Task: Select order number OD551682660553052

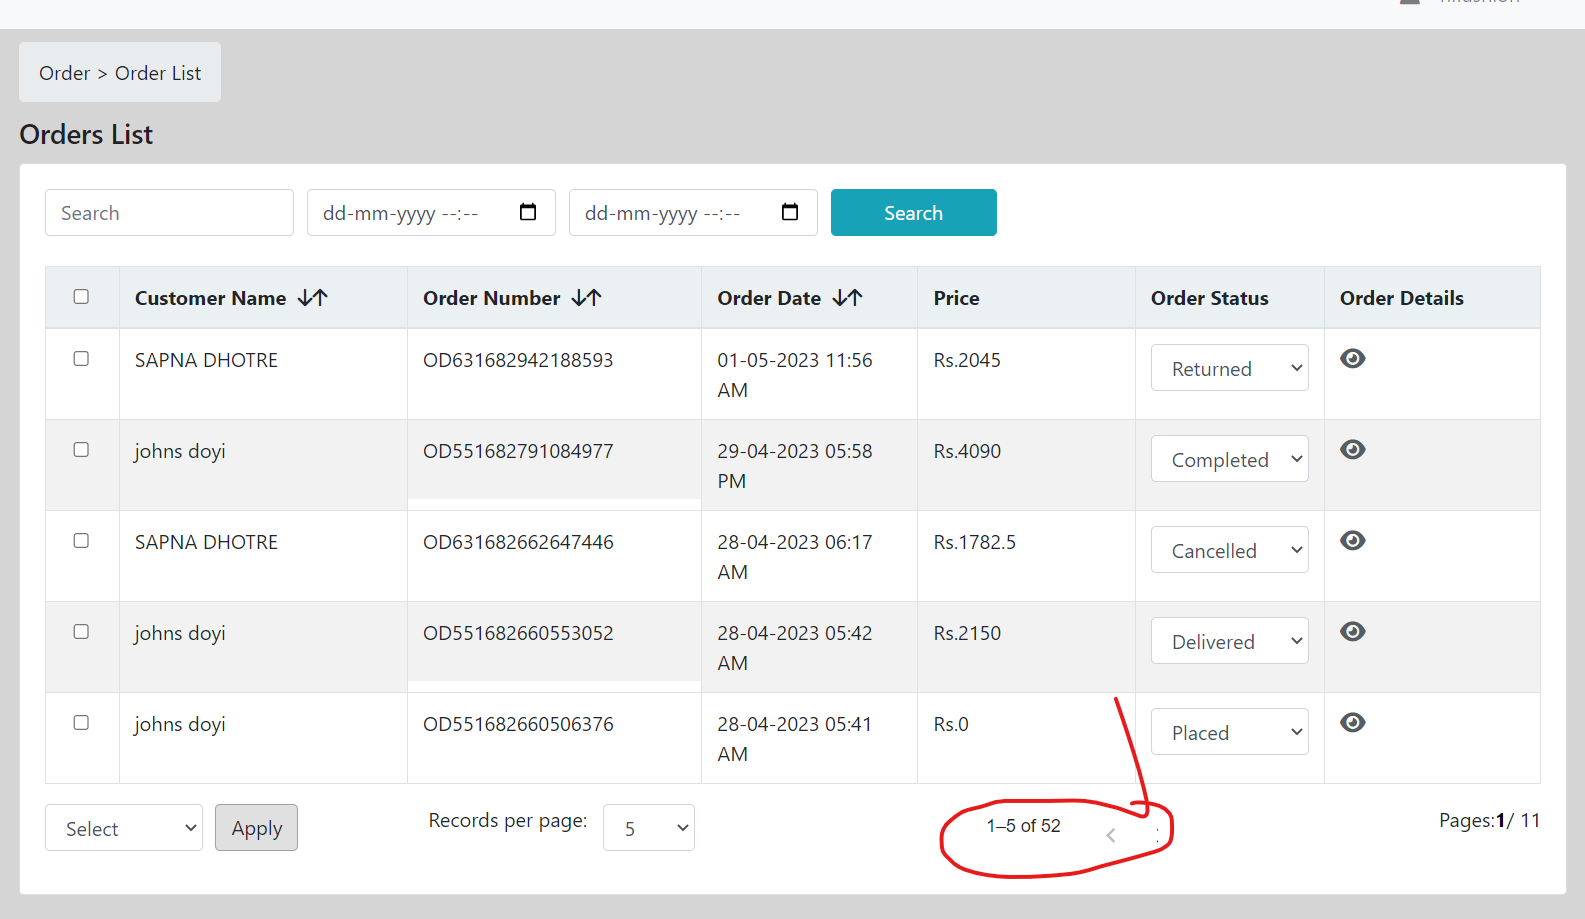Action: pos(518,633)
